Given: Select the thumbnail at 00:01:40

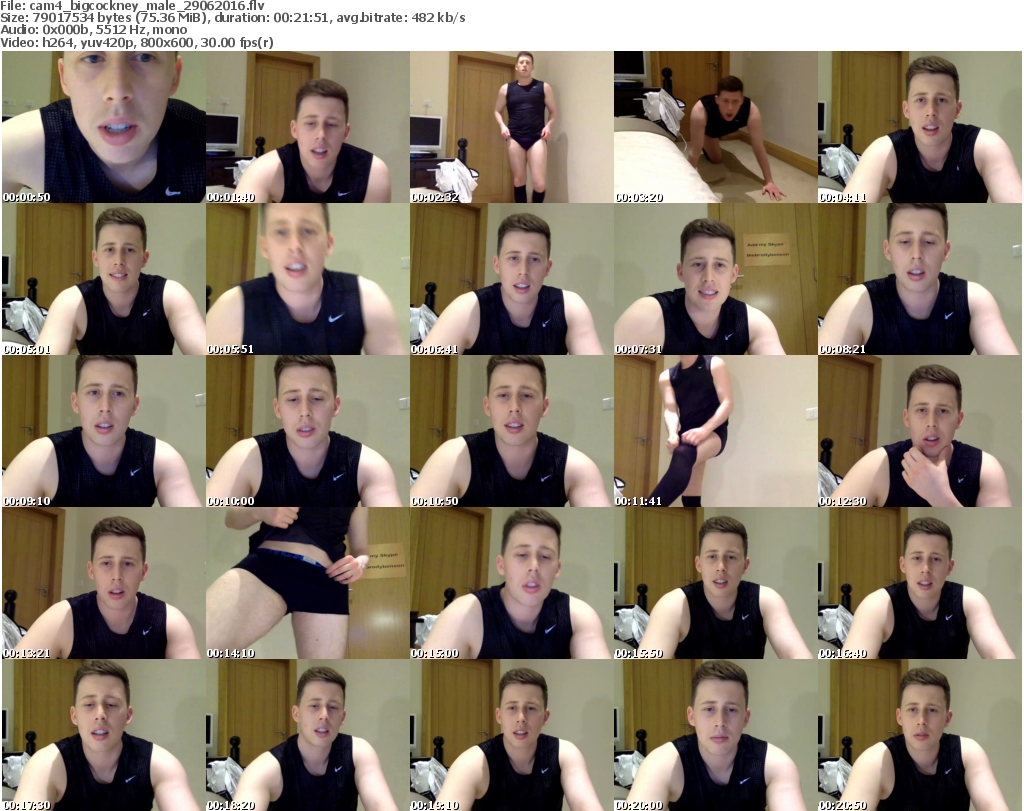Looking at the screenshot, I should (x=308, y=127).
